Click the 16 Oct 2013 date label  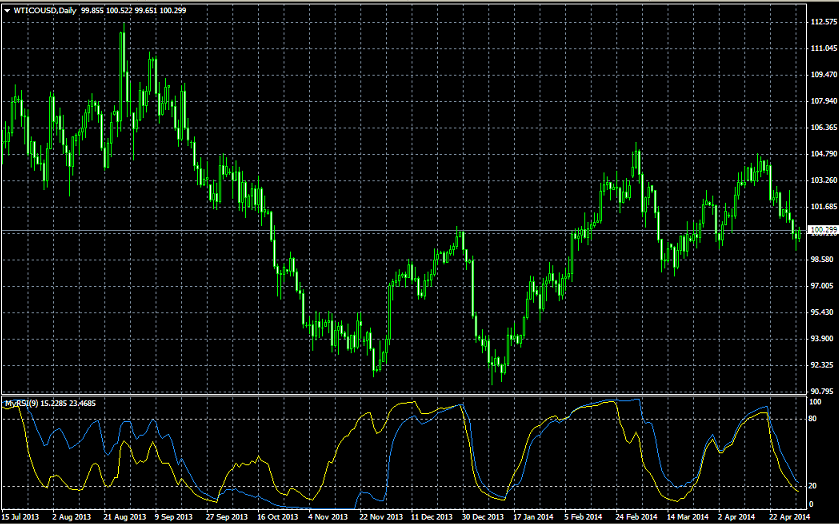coord(277,517)
